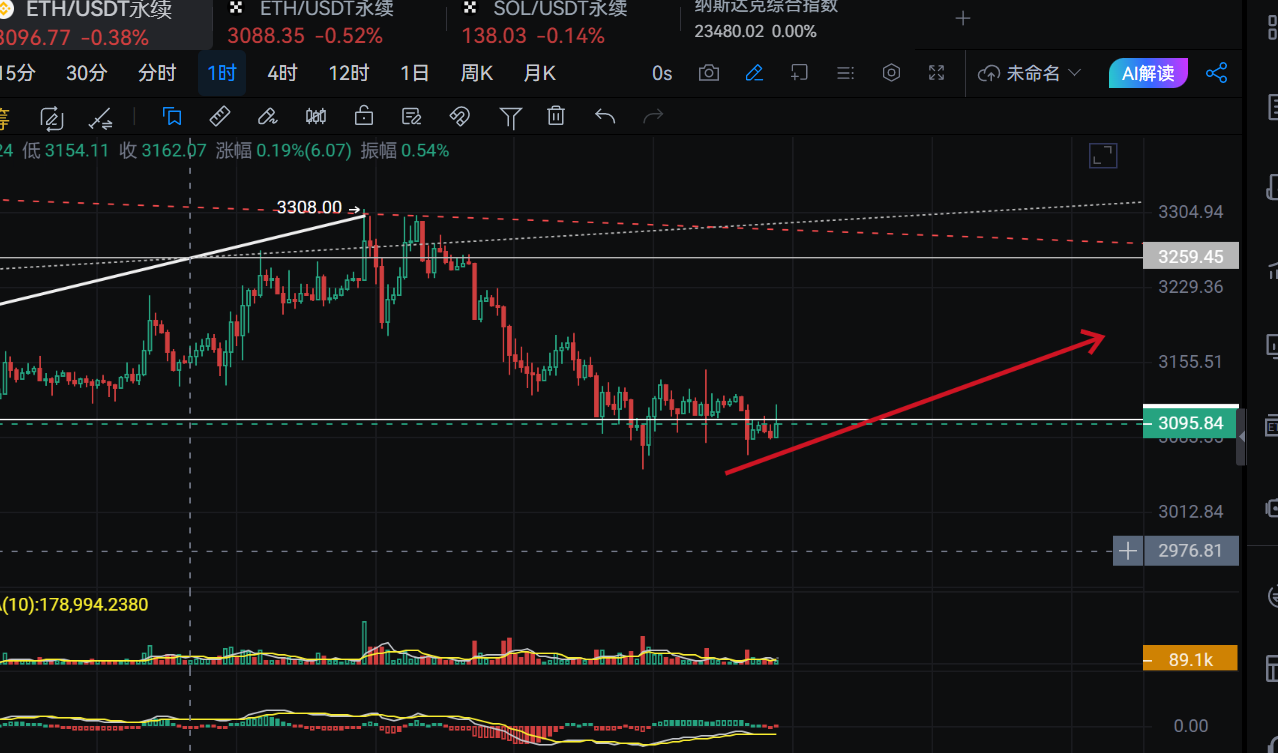1278x753 pixels.
Task: Select the ruler measurement tool
Action: coord(220,116)
